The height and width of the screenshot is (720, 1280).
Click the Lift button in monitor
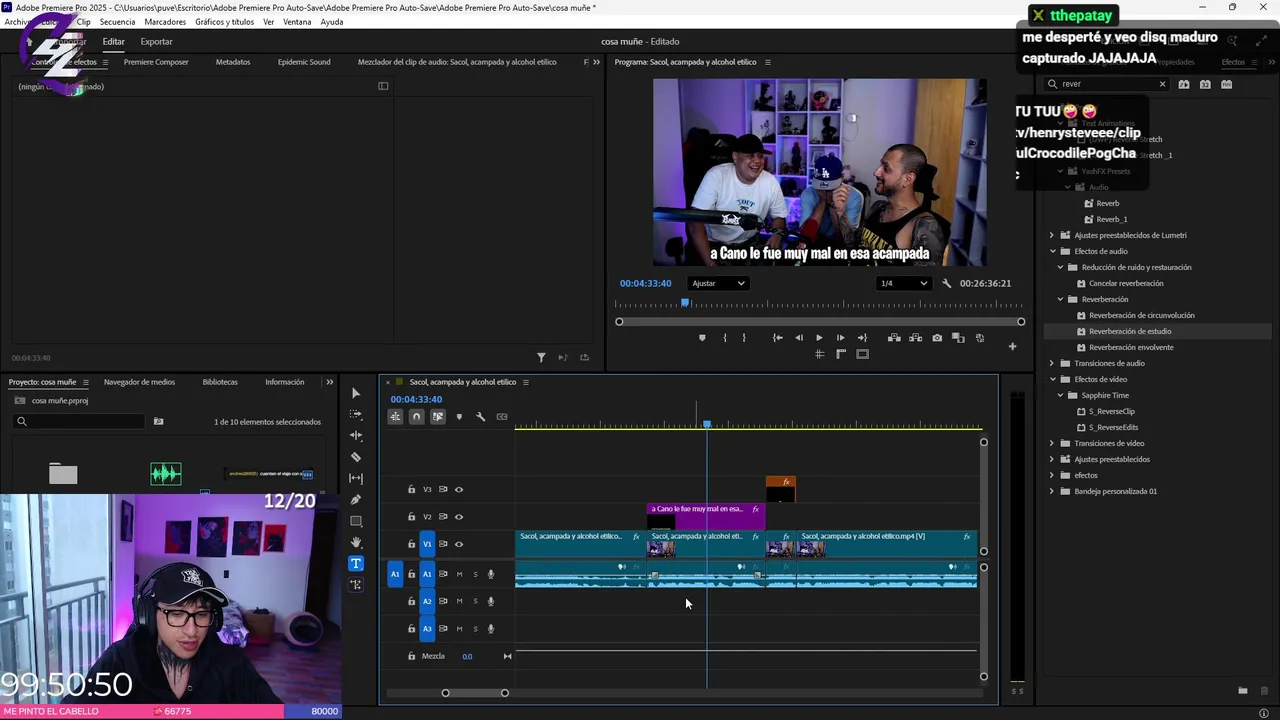pos(894,338)
